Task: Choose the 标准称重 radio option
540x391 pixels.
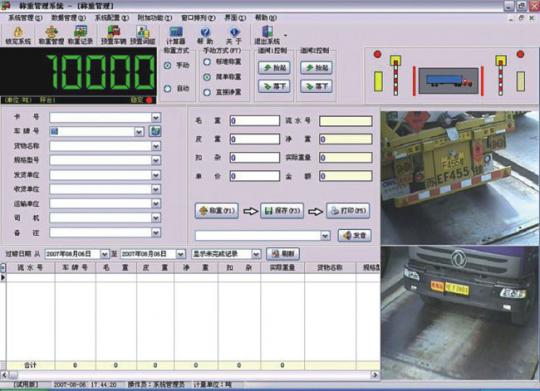Action: pyautogui.click(x=207, y=62)
